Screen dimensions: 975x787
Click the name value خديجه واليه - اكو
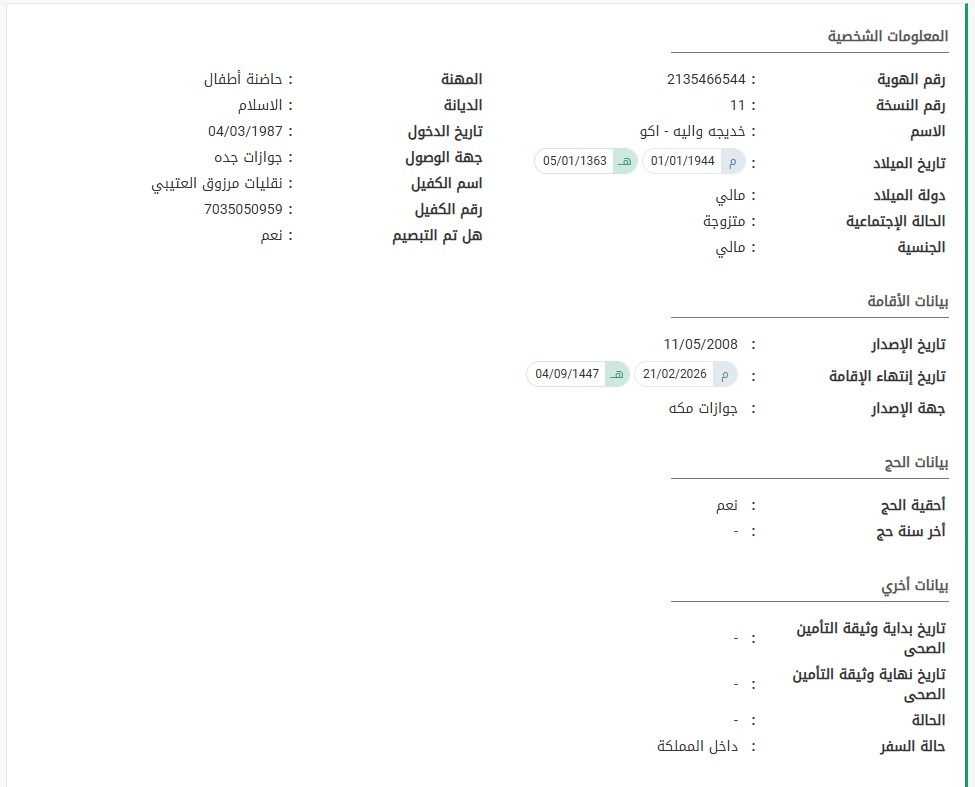(692, 131)
